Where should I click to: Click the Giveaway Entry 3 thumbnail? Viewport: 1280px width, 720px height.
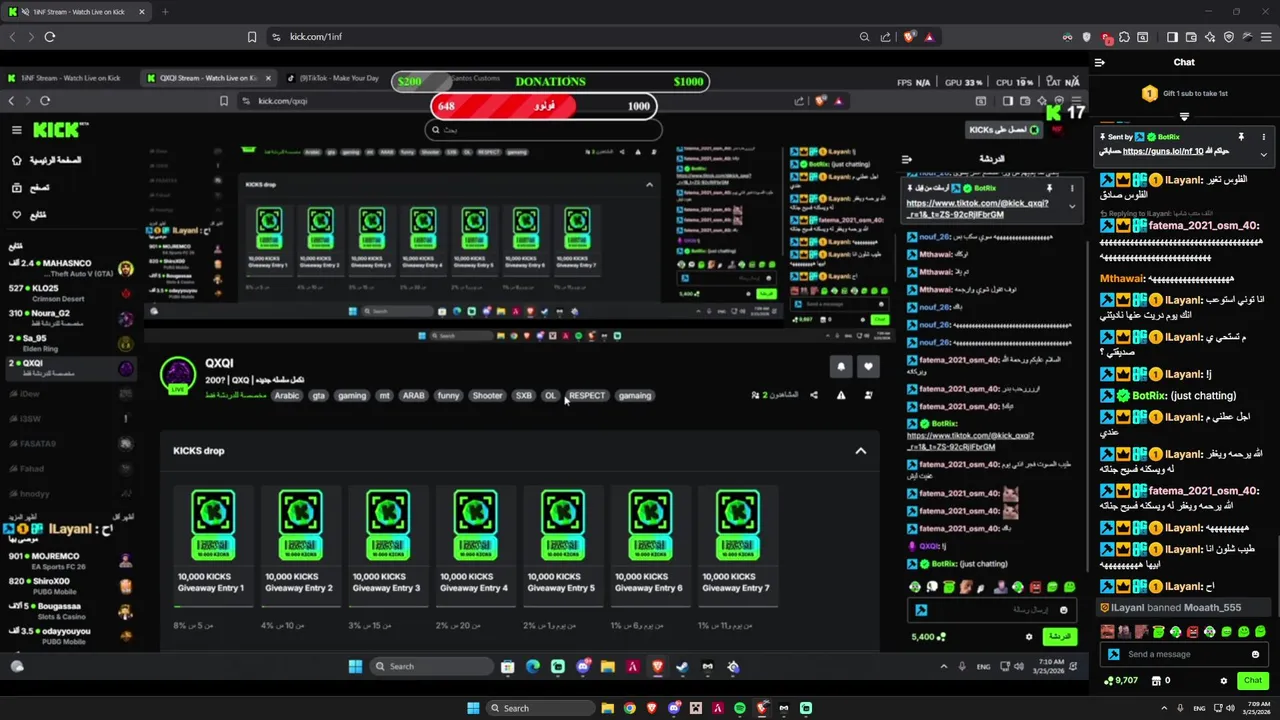(x=387, y=524)
